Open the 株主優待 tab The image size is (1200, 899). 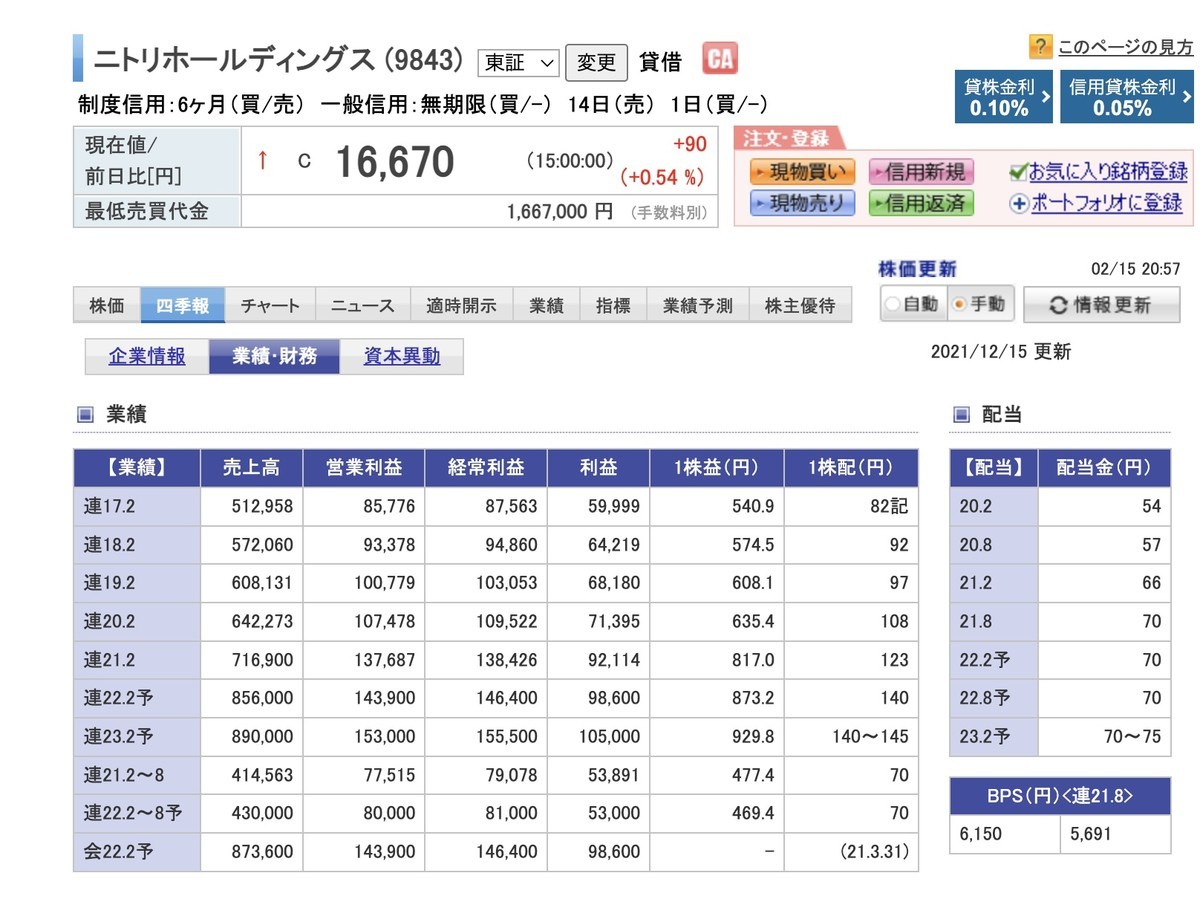click(800, 306)
